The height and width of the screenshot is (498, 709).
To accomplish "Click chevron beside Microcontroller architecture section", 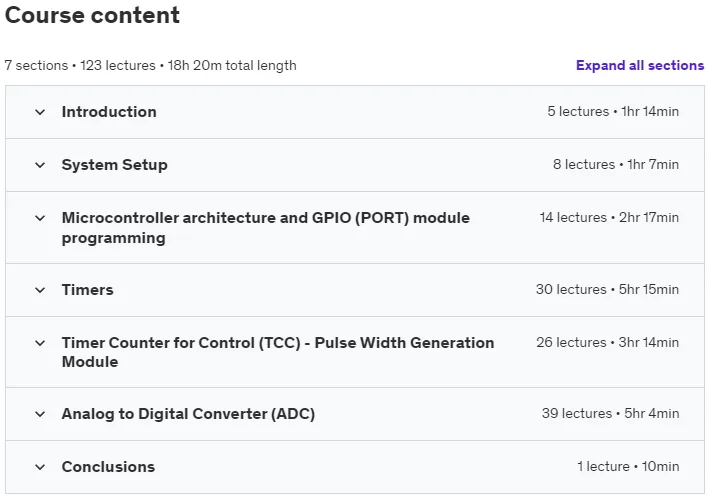I will (x=40, y=218).
